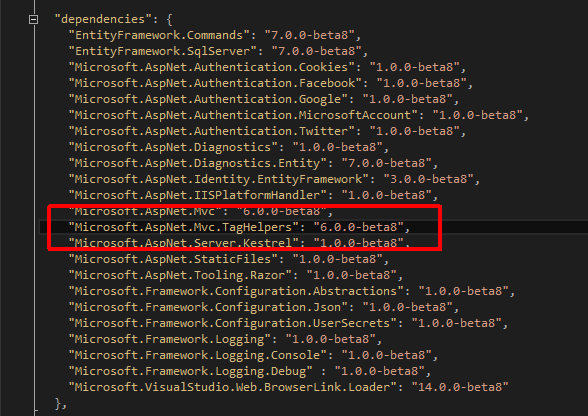
Task: Click the Authentication.Cookies version "1.0.0-beta8"
Action: tap(414, 67)
